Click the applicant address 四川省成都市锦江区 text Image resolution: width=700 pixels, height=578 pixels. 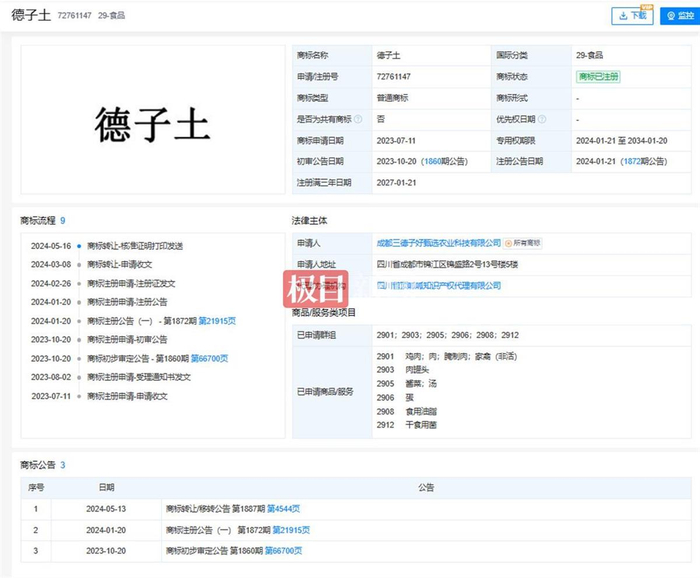[x=447, y=264]
